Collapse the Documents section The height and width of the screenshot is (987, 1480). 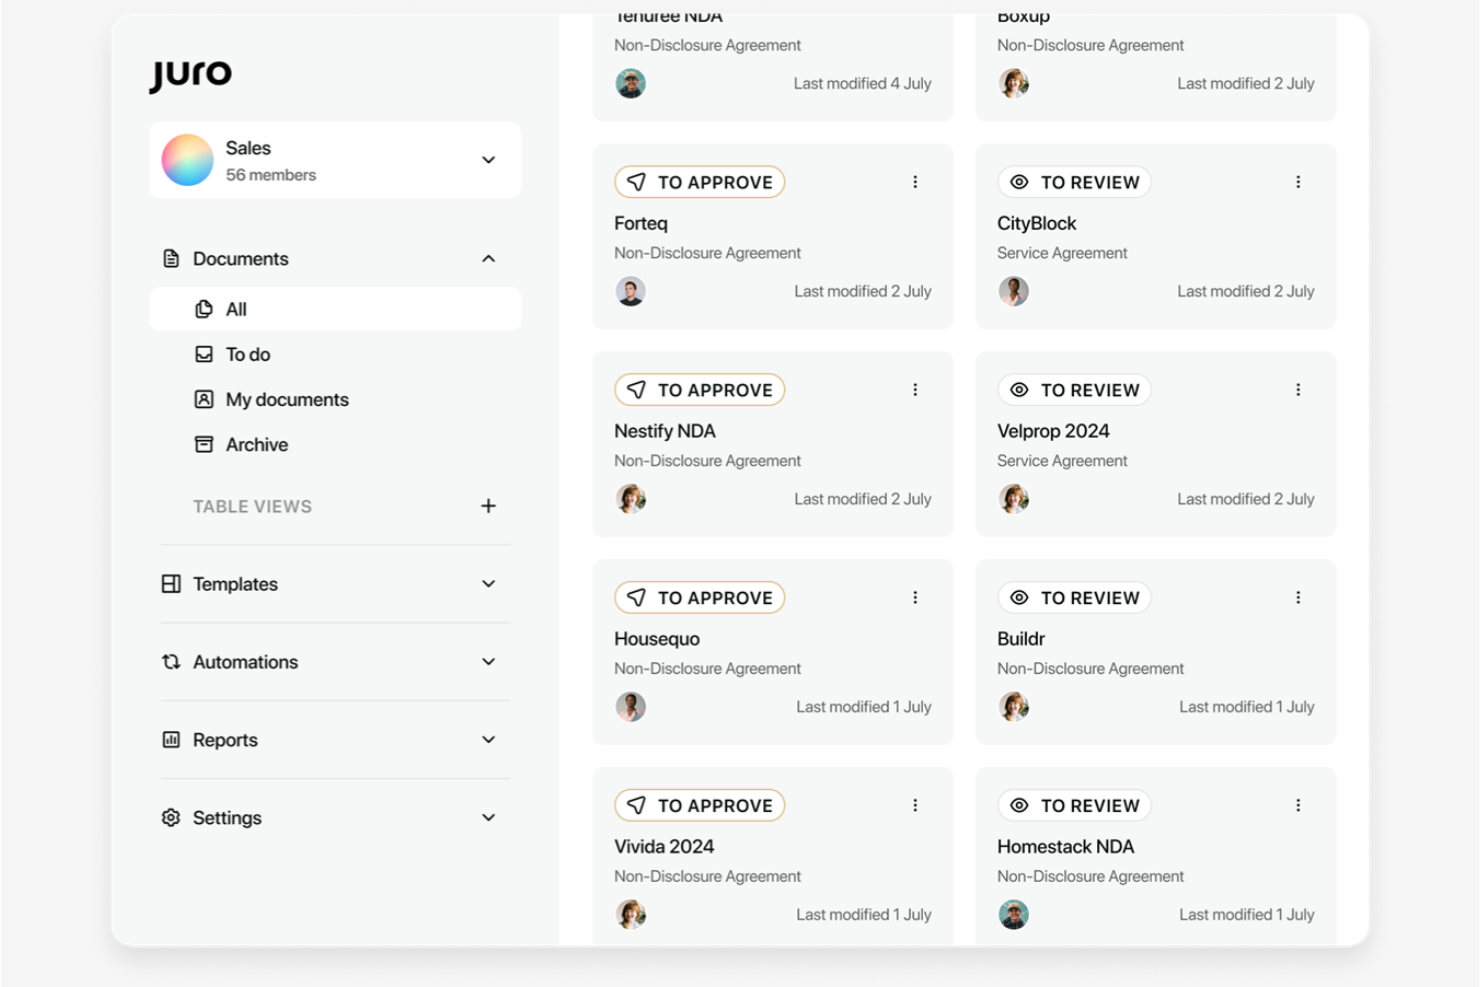pos(488,258)
